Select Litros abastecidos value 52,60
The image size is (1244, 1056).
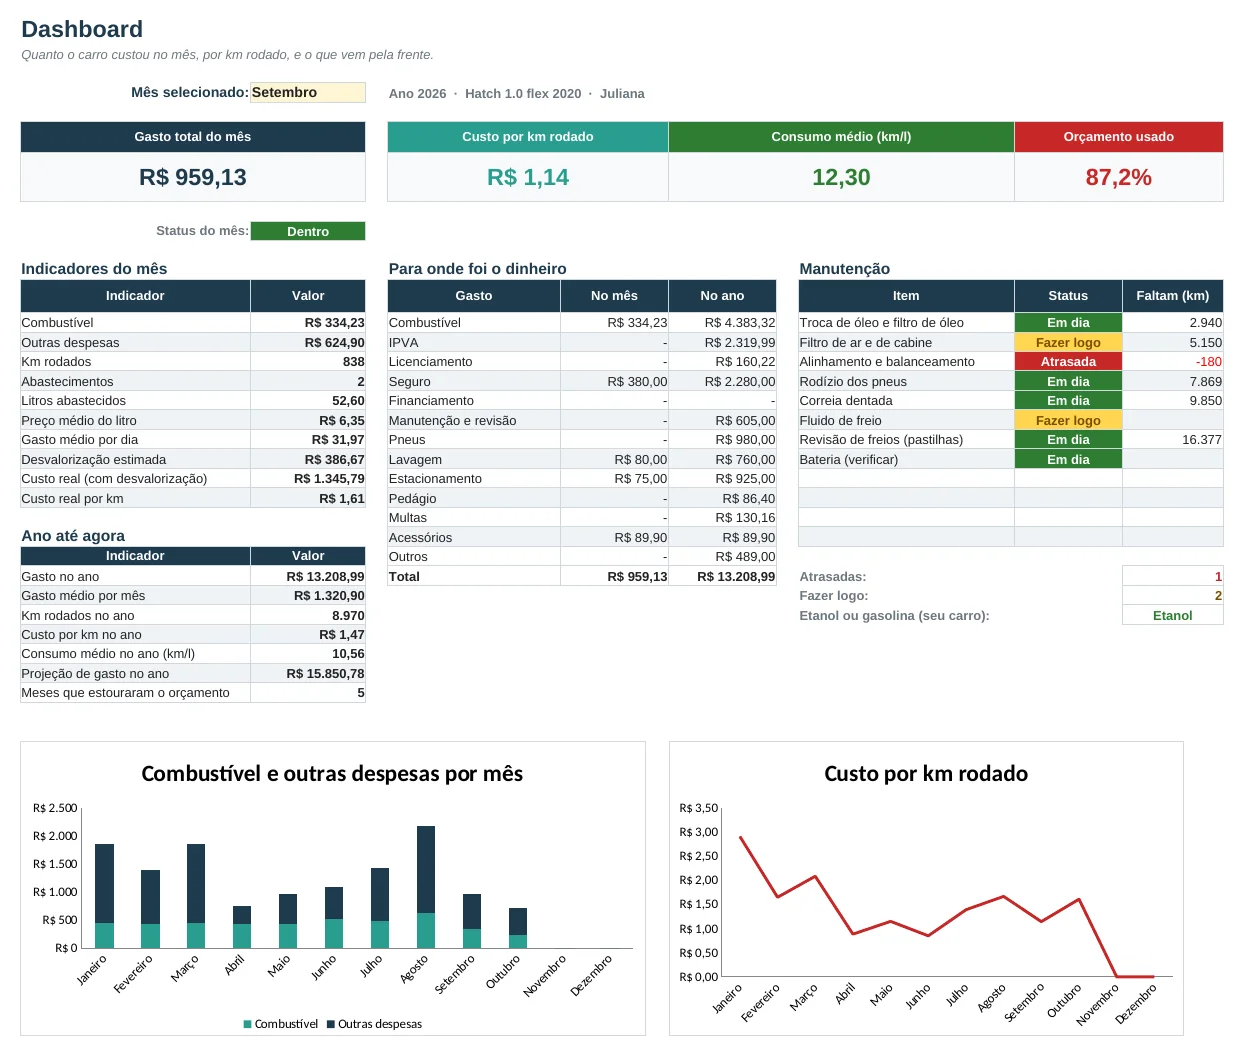click(308, 401)
